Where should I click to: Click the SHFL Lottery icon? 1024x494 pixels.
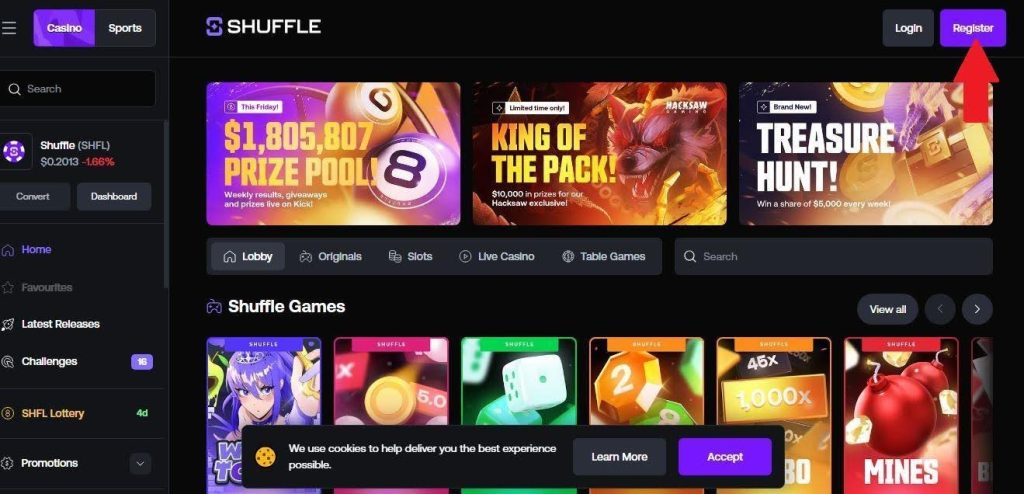[x=7, y=413]
